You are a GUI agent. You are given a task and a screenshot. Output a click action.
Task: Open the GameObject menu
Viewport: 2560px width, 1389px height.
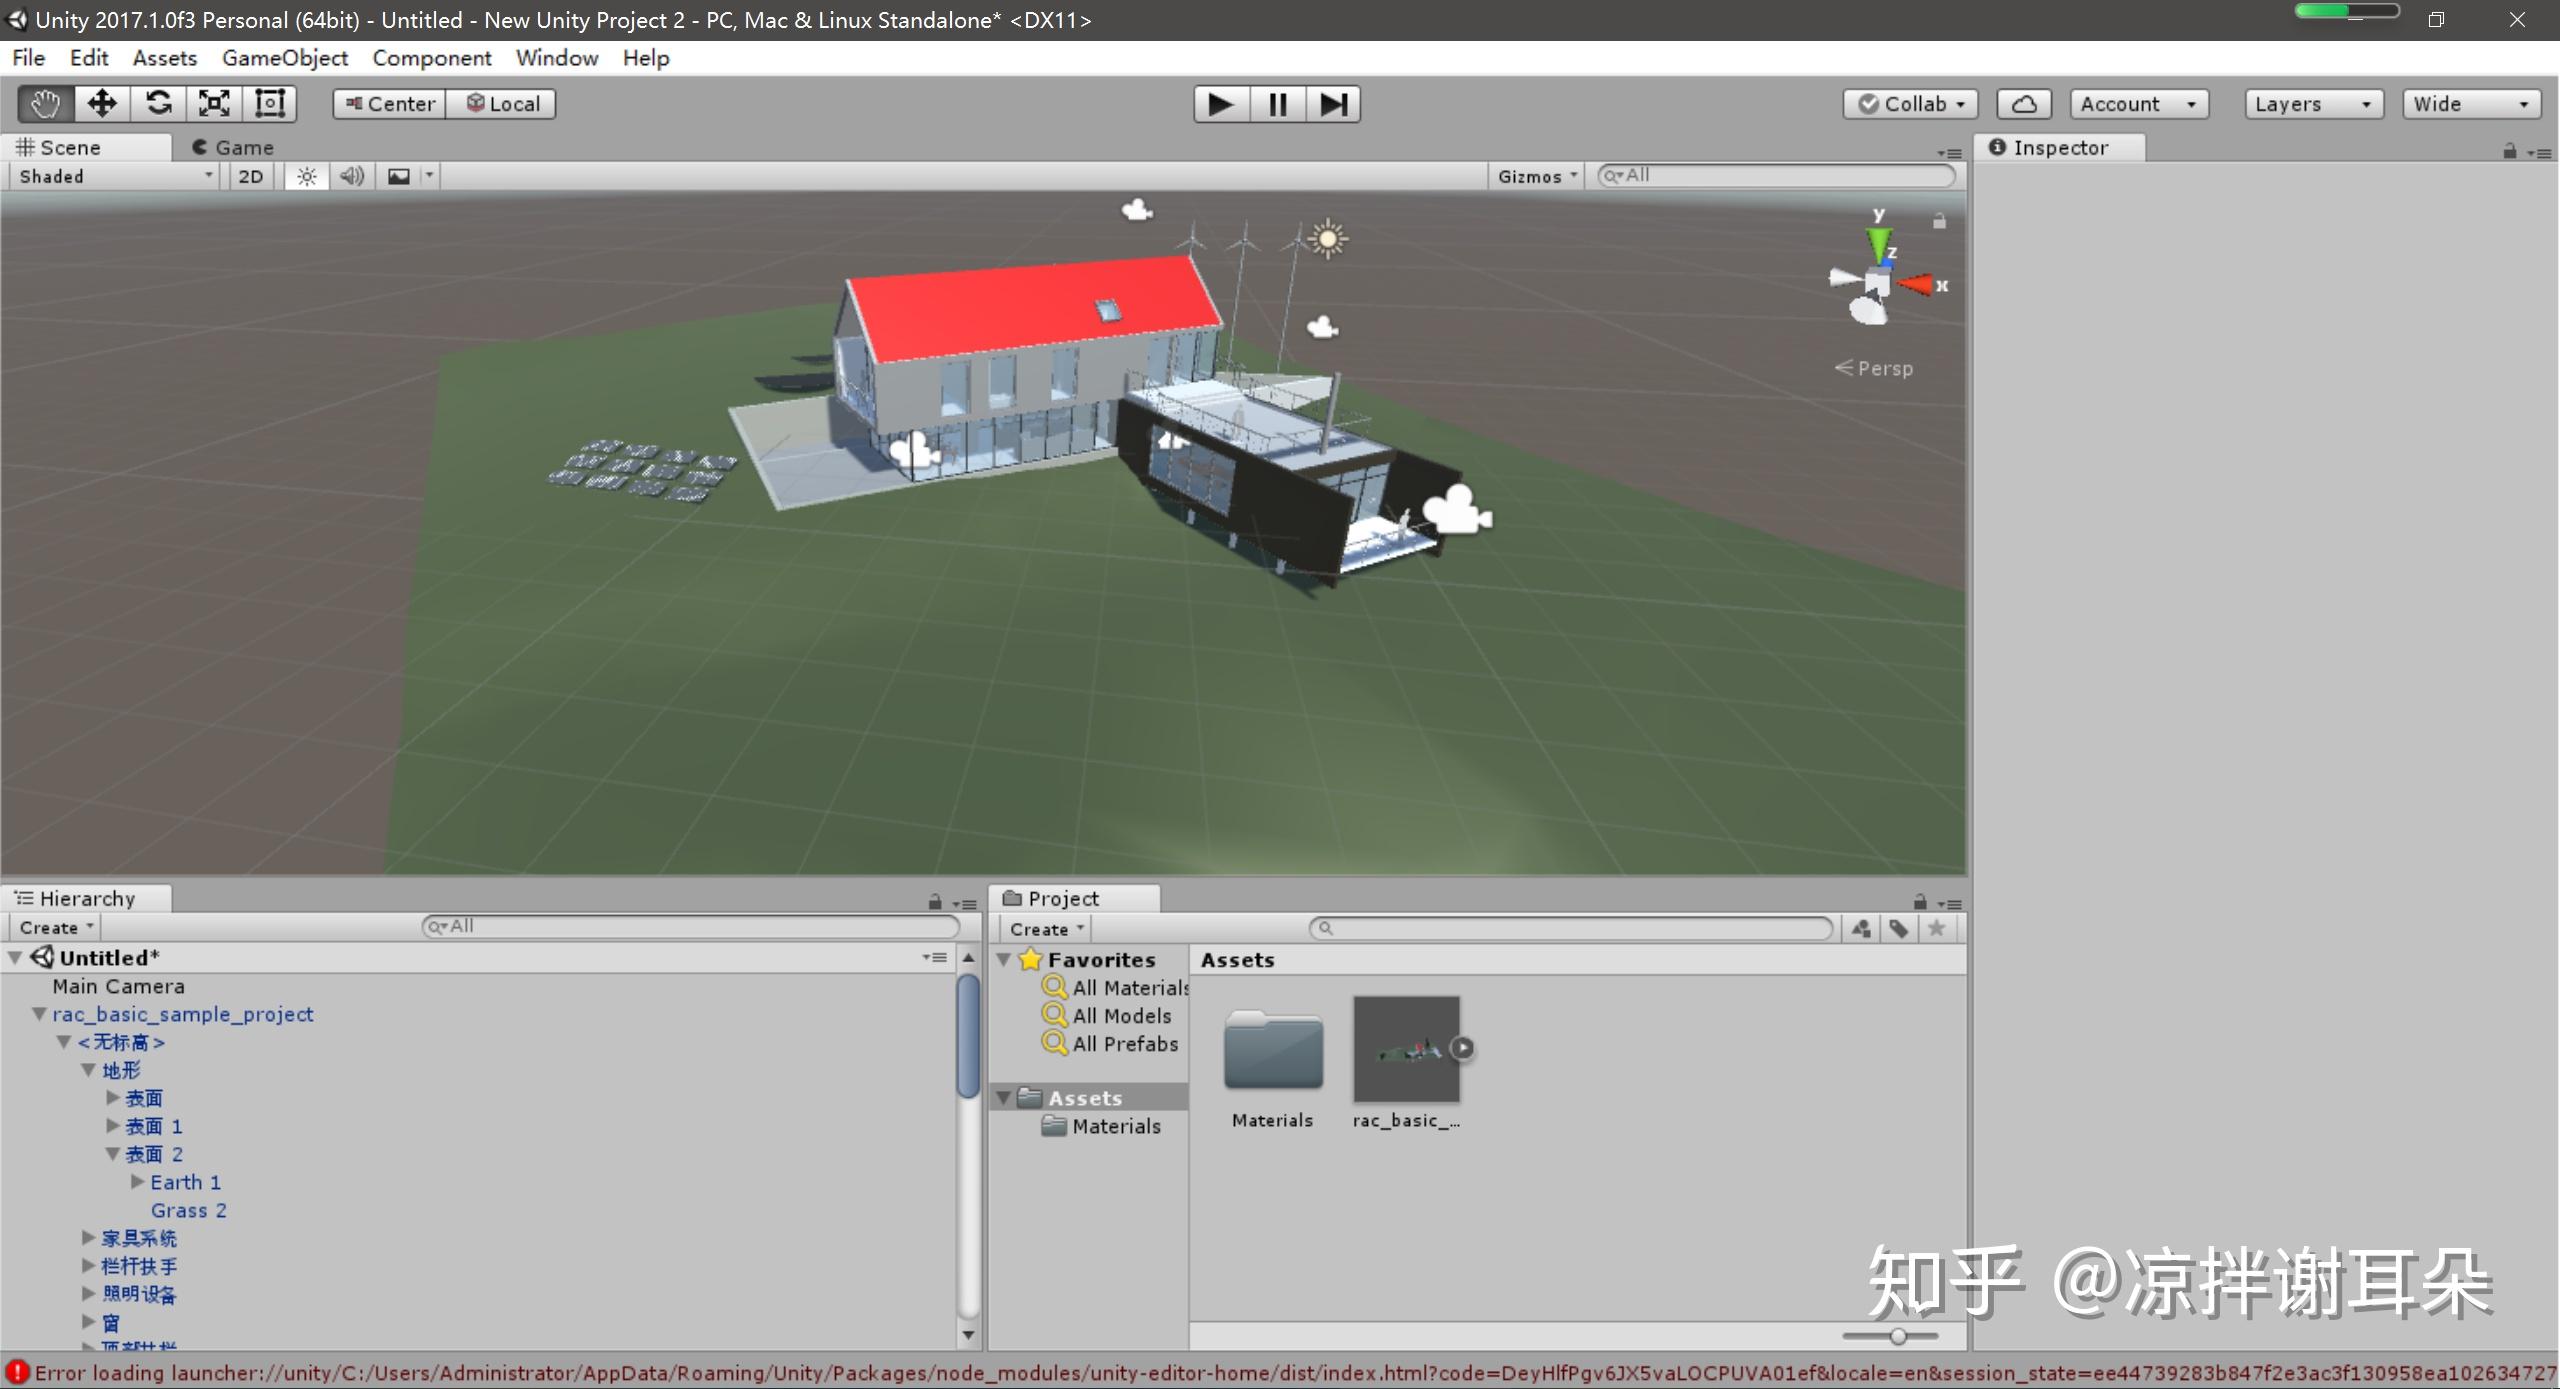pos(285,57)
